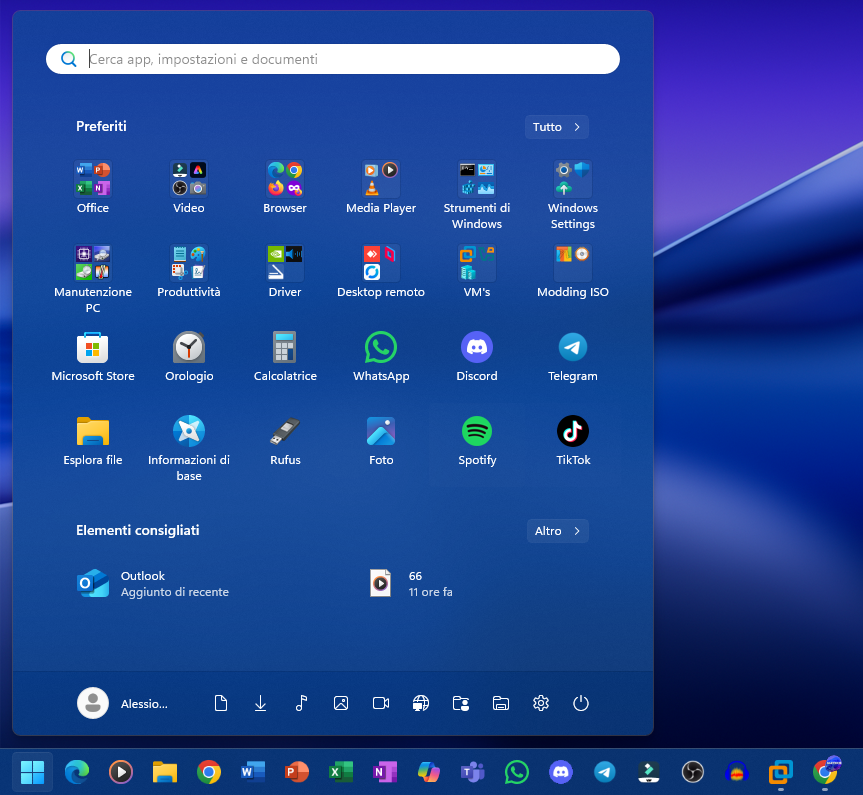Viewport: 863px width, 795px height.
Task: Open Microsoft Teams from the taskbar
Action: click(x=473, y=772)
